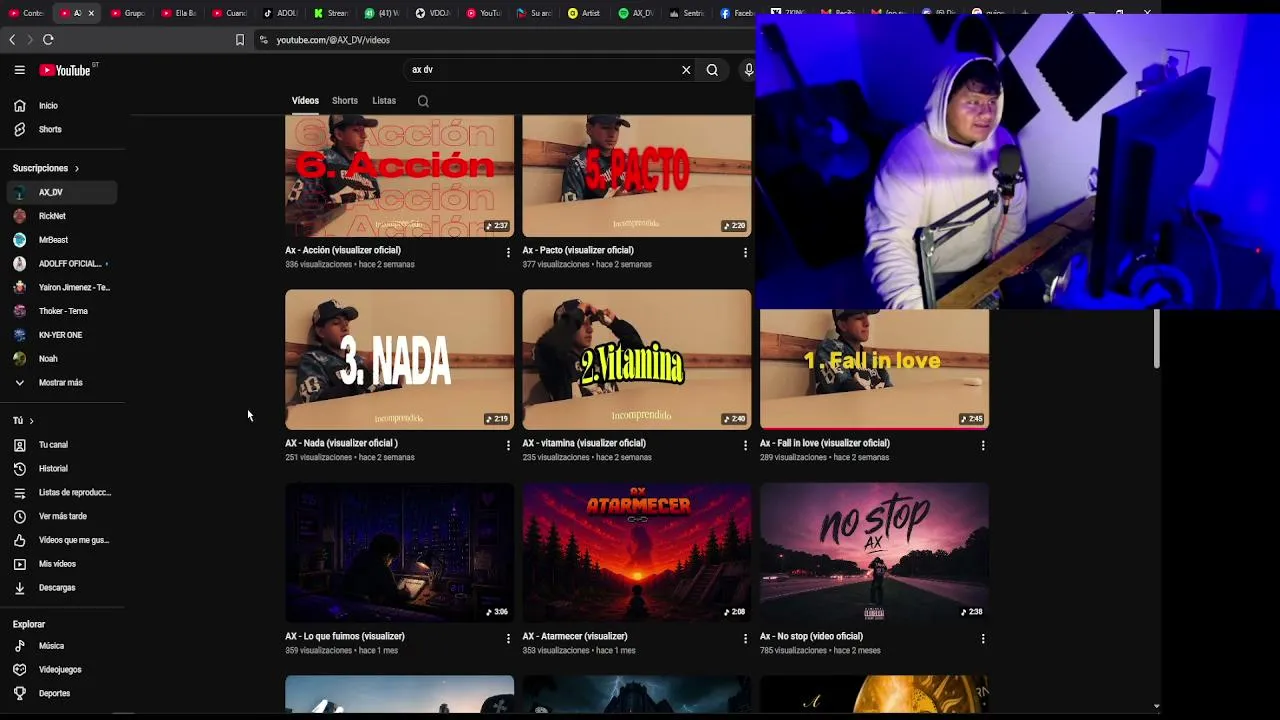Open the Thoker - Tema subscription channel
The image size is (1280, 720).
(62, 311)
